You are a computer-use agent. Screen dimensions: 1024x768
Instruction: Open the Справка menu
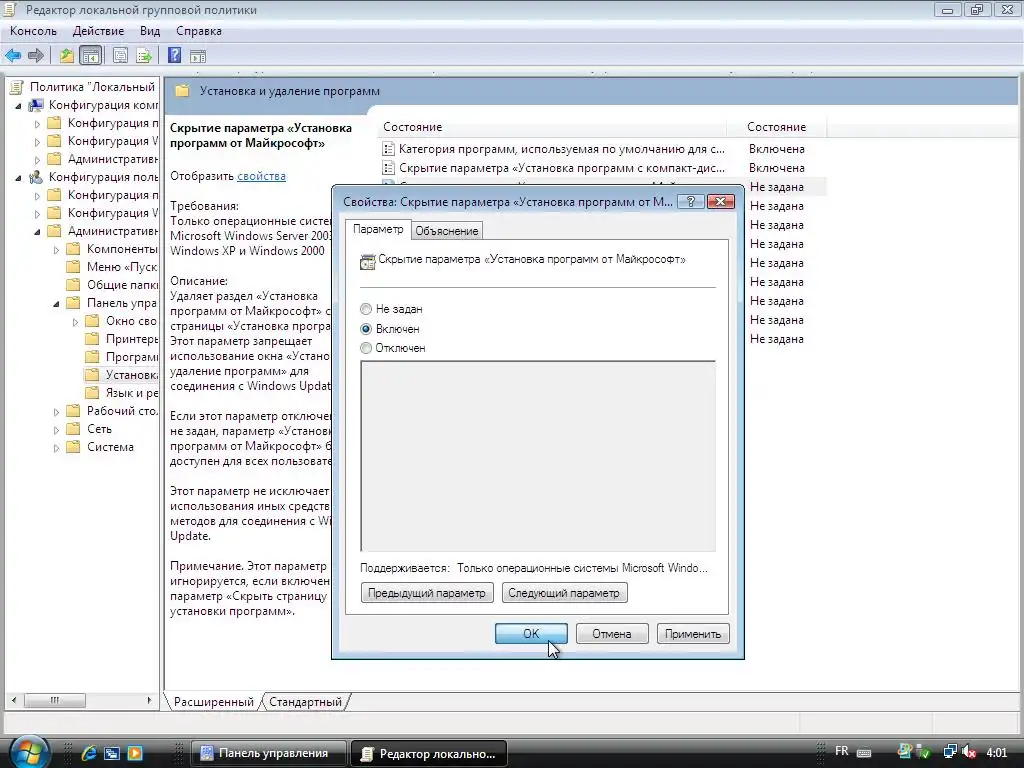coord(199,31)
